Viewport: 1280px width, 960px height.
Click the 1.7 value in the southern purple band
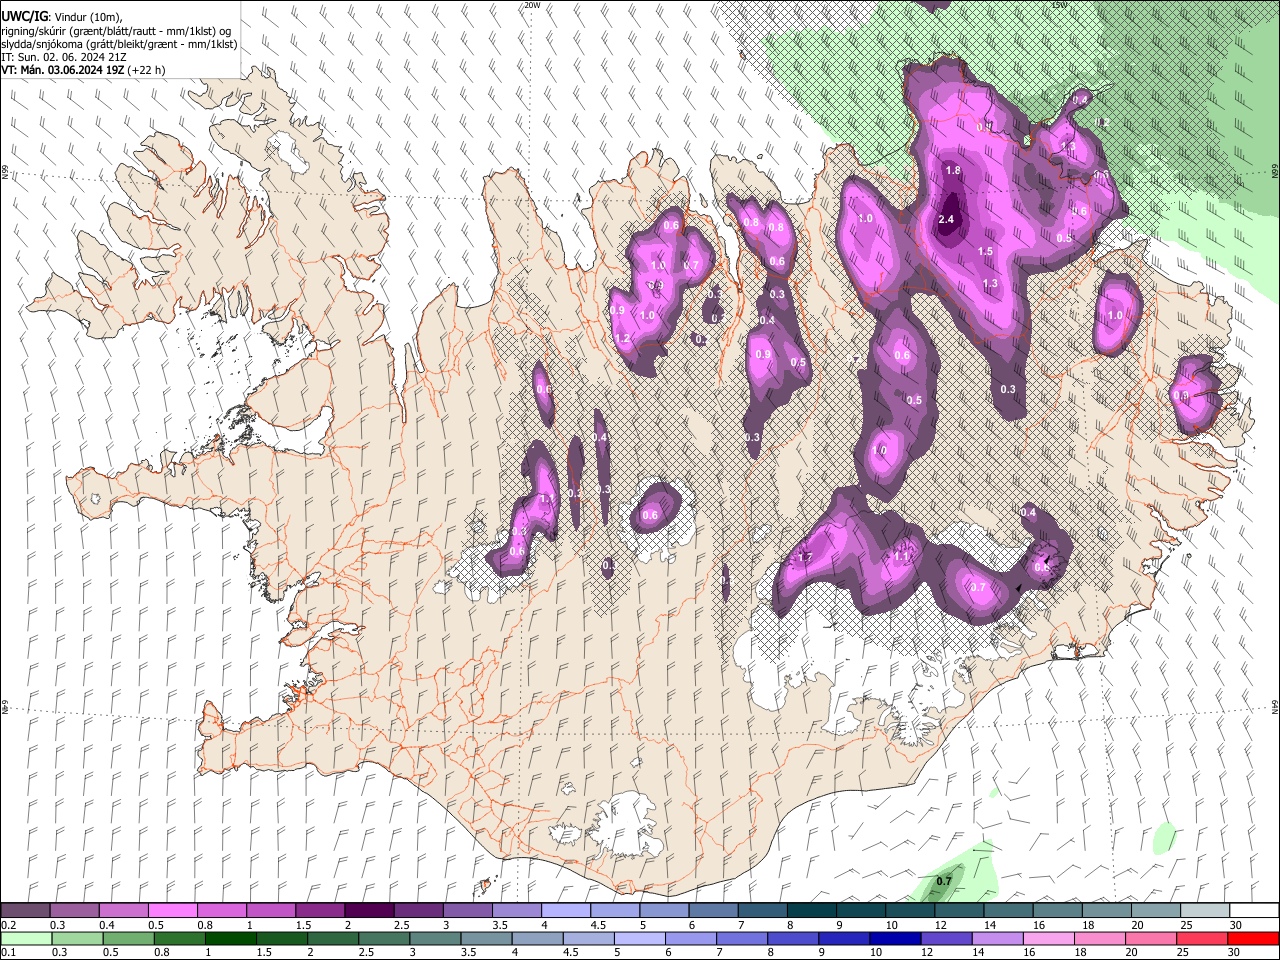pyautogui.click(x=805, y=557)
